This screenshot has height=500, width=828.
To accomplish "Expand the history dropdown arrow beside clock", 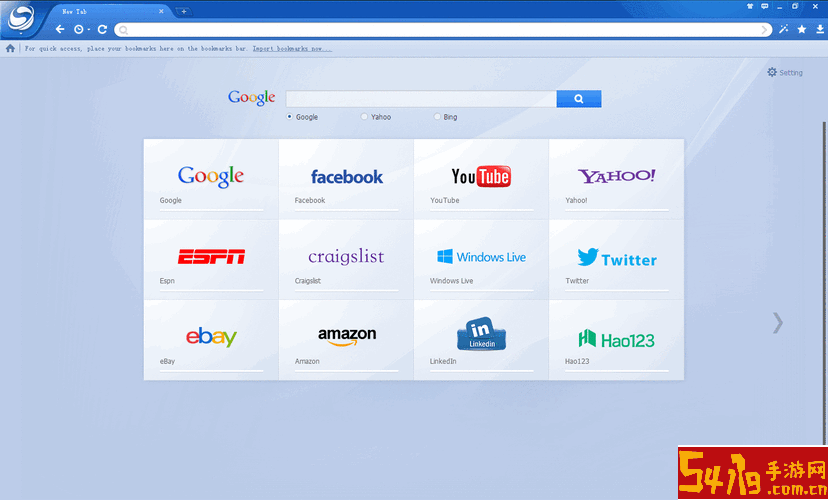I will 89,30.
